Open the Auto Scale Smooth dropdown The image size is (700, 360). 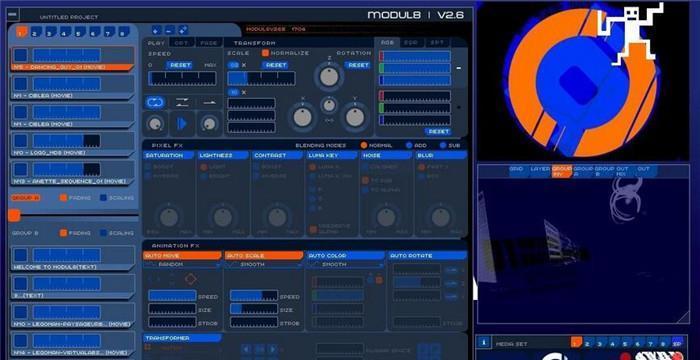click(264, 264)
